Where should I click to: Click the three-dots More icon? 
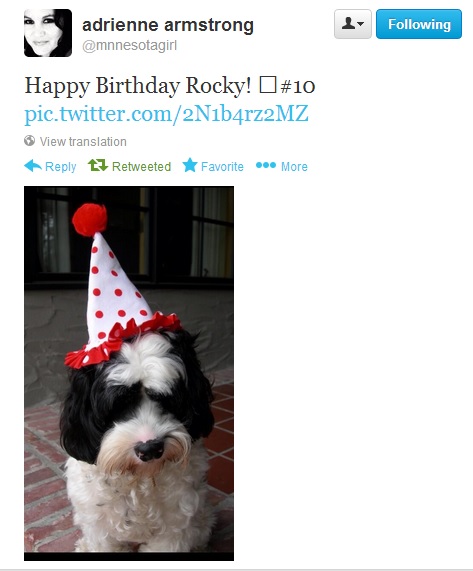266,165
